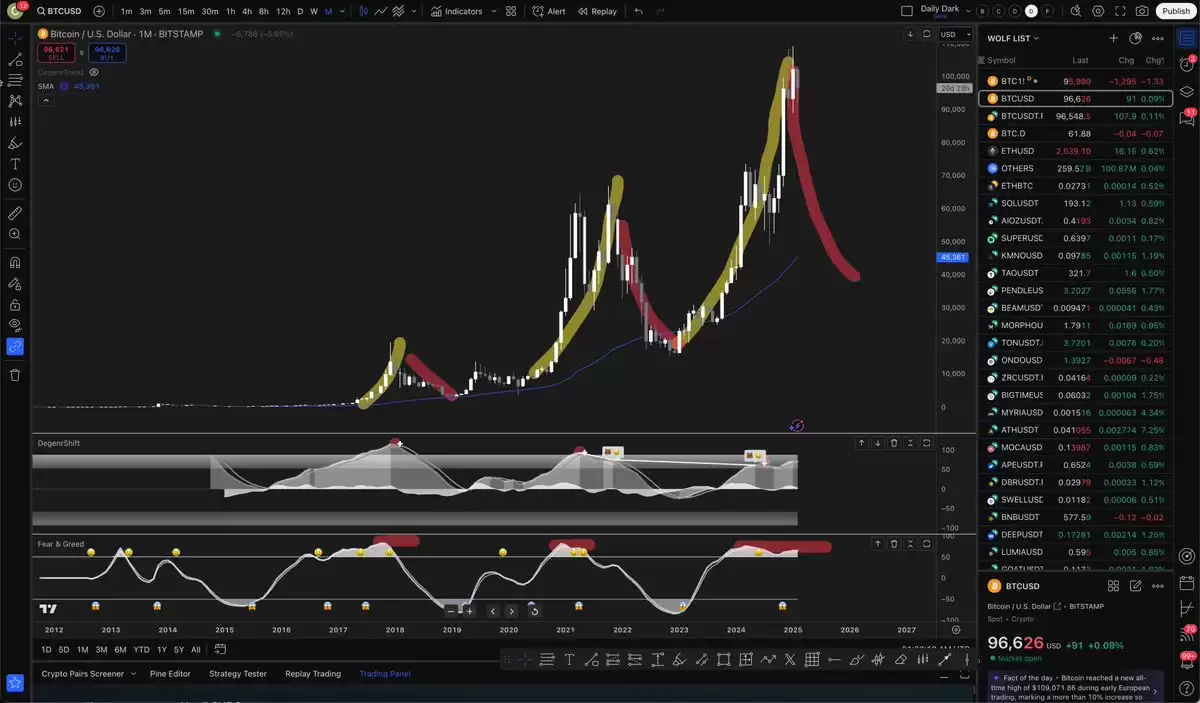Click the blue BUY price button

pos(107,52)
